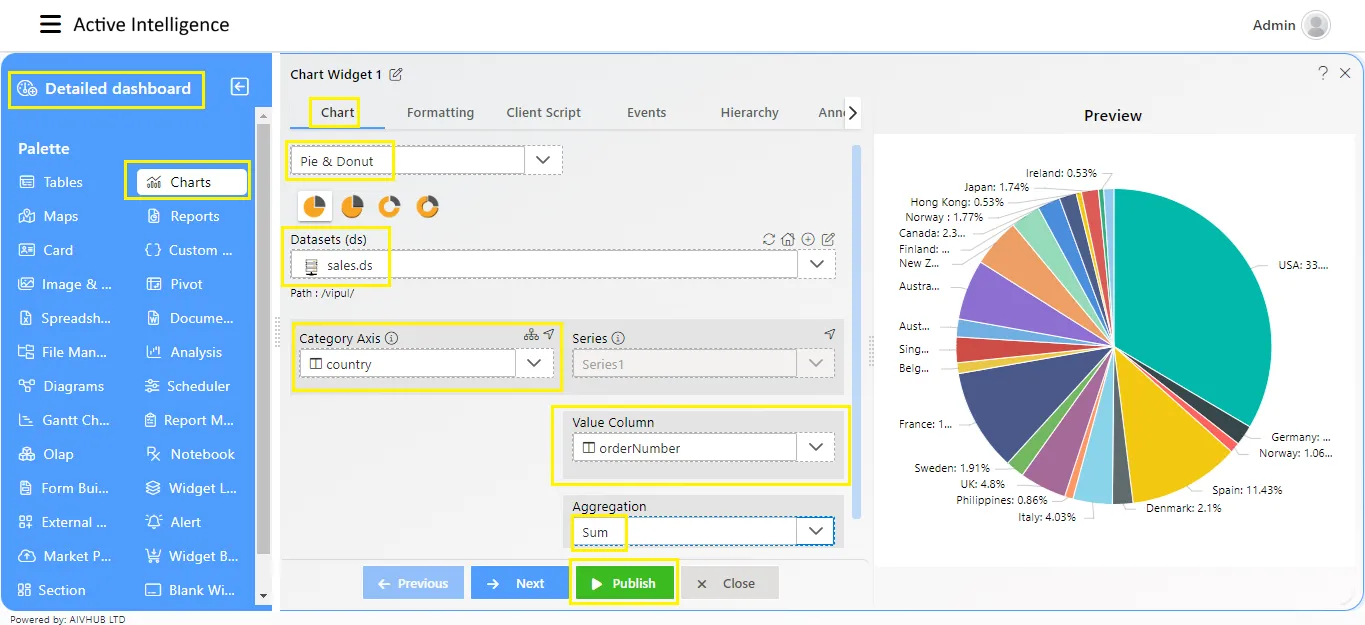Screen dimensions: 1365x625
Task: Click the Close button
Action: [x=729, y=583]
